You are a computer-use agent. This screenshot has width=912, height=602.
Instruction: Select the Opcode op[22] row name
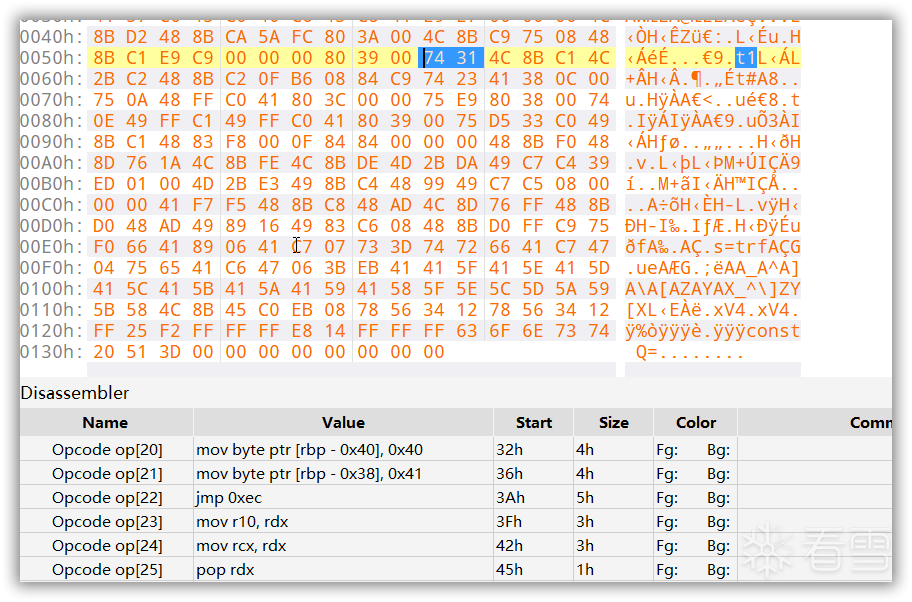point(107,498)
